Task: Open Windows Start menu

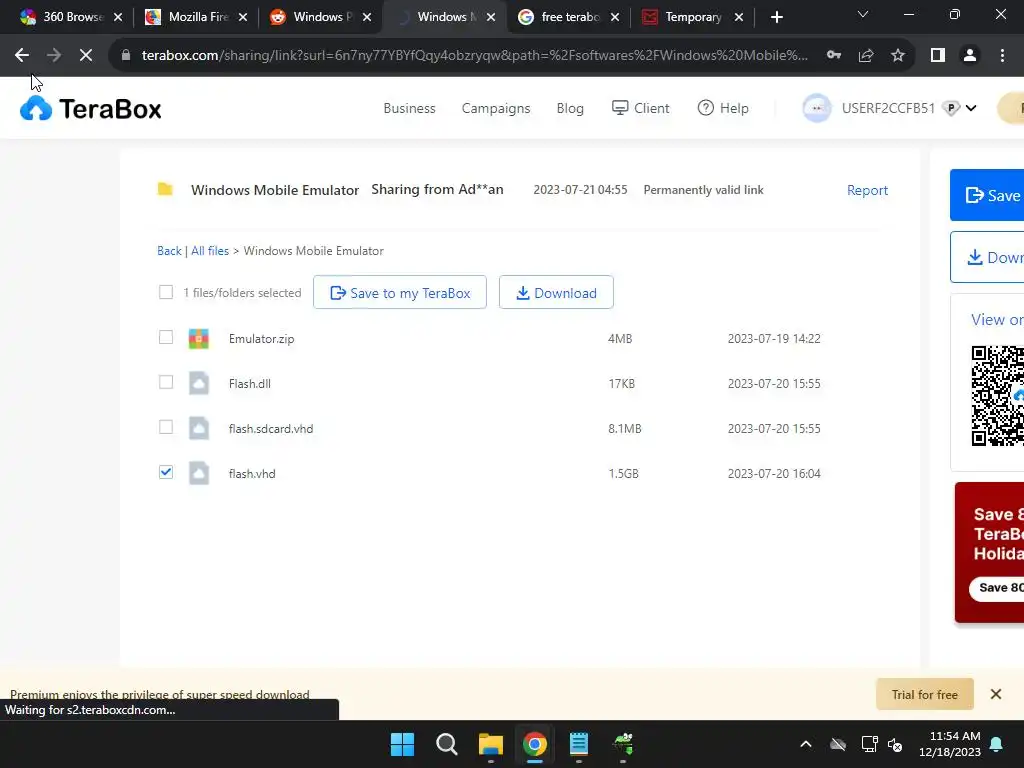Action: pyautogui.click(x=402, y=744)
